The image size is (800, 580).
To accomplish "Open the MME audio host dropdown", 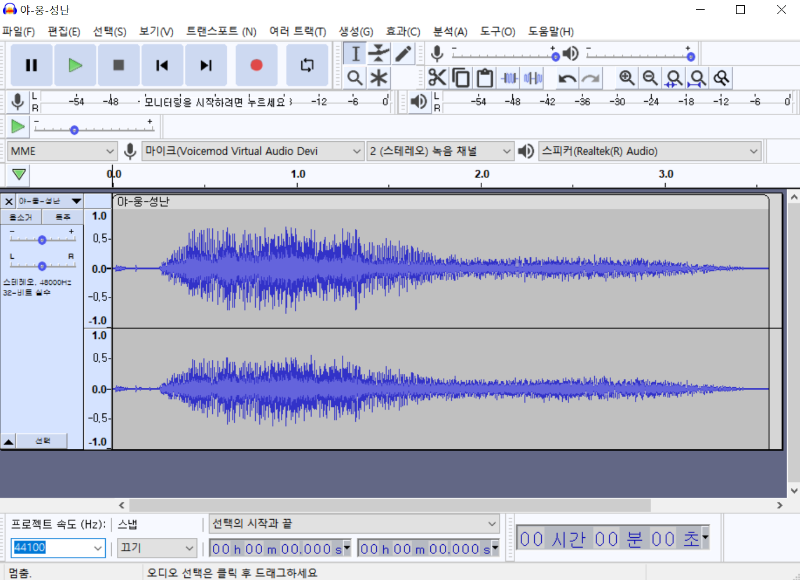I will 62,151.
